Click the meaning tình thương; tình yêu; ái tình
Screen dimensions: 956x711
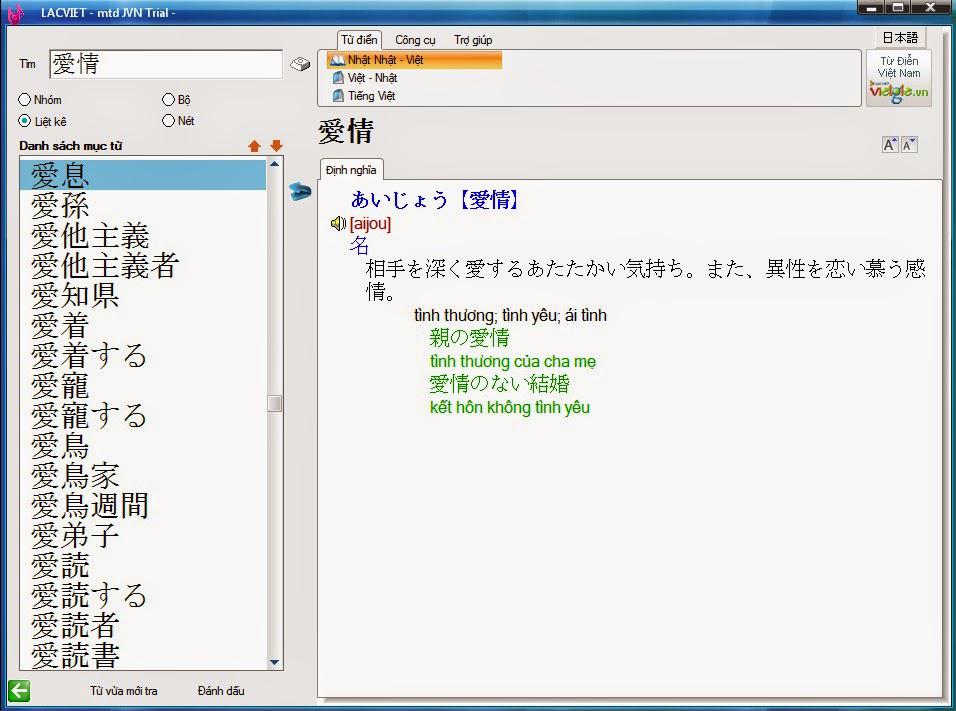click(x=510, y=315)
